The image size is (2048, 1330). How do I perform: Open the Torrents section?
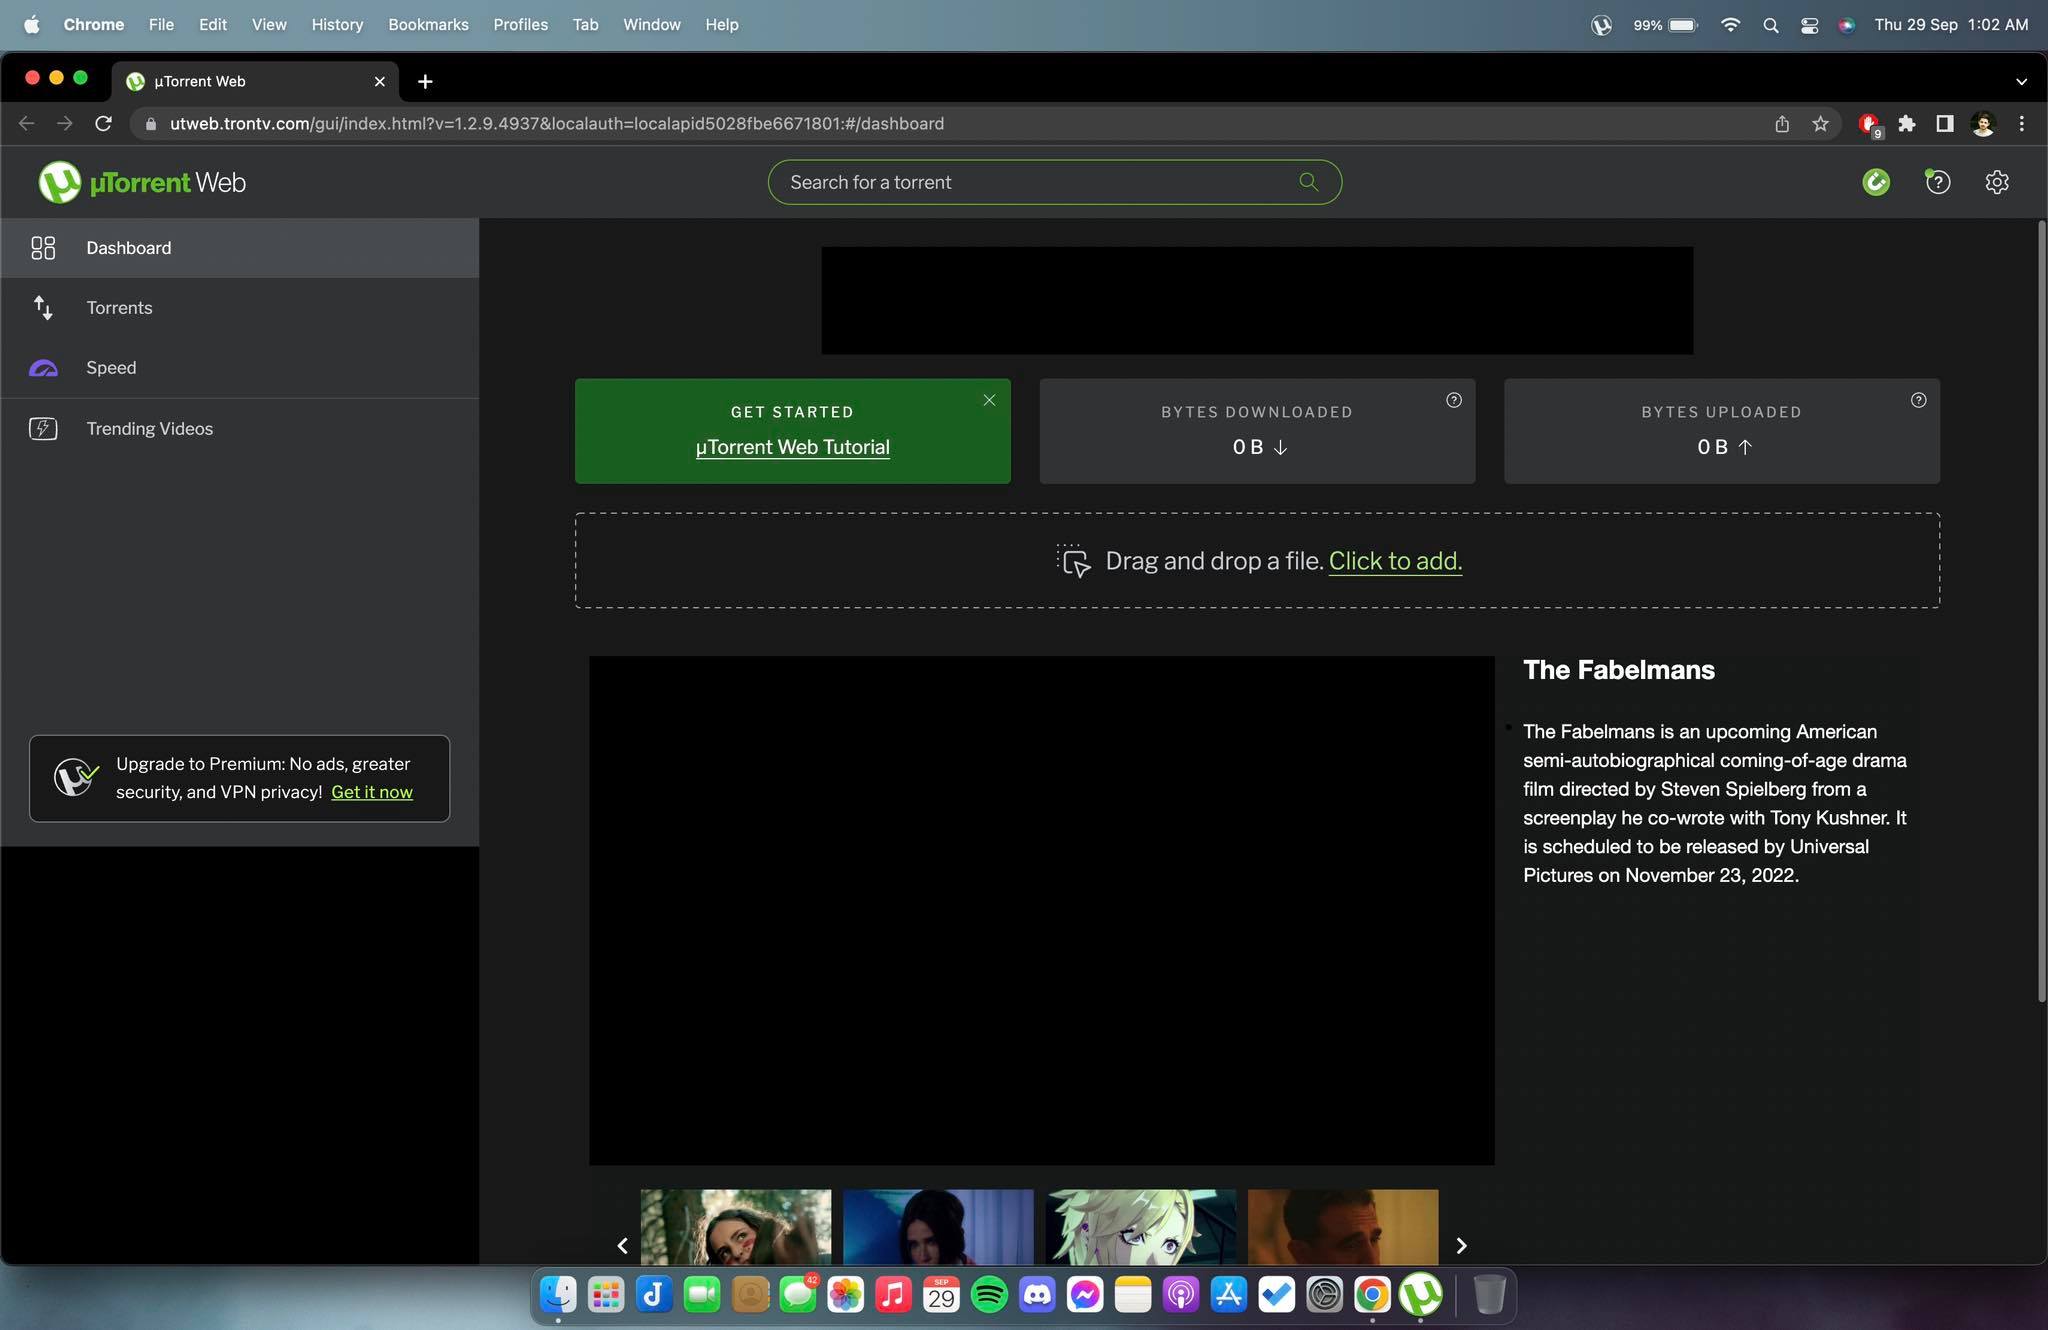(239, 308)
